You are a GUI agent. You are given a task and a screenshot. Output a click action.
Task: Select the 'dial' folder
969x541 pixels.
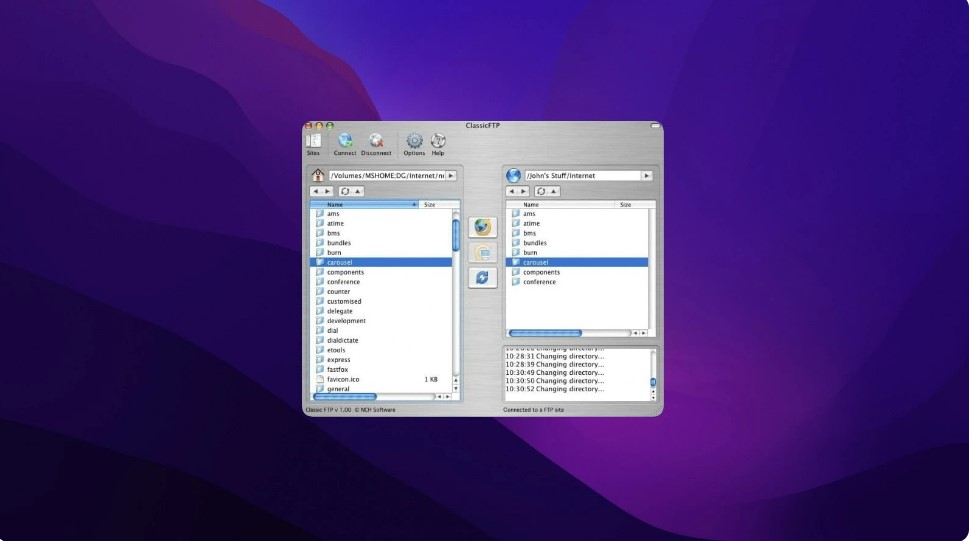pos(381,331)
